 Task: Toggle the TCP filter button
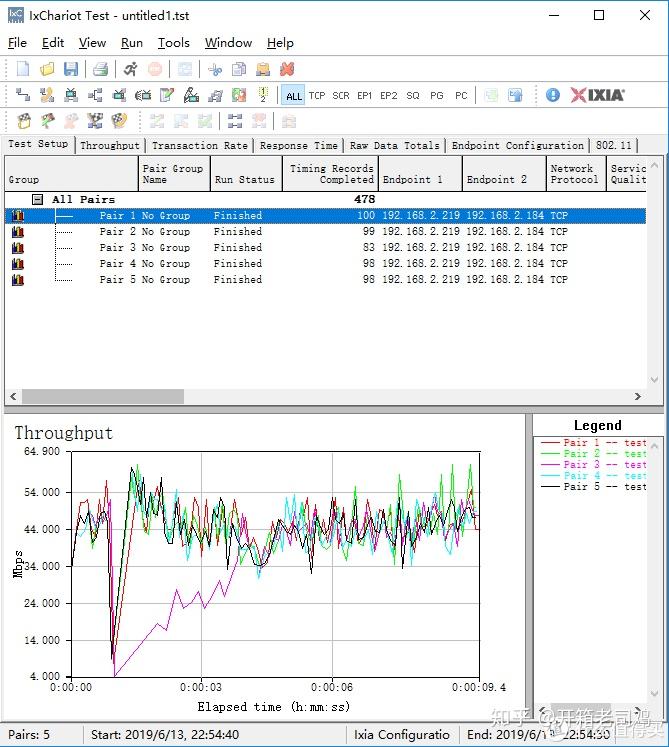[317, 96]
